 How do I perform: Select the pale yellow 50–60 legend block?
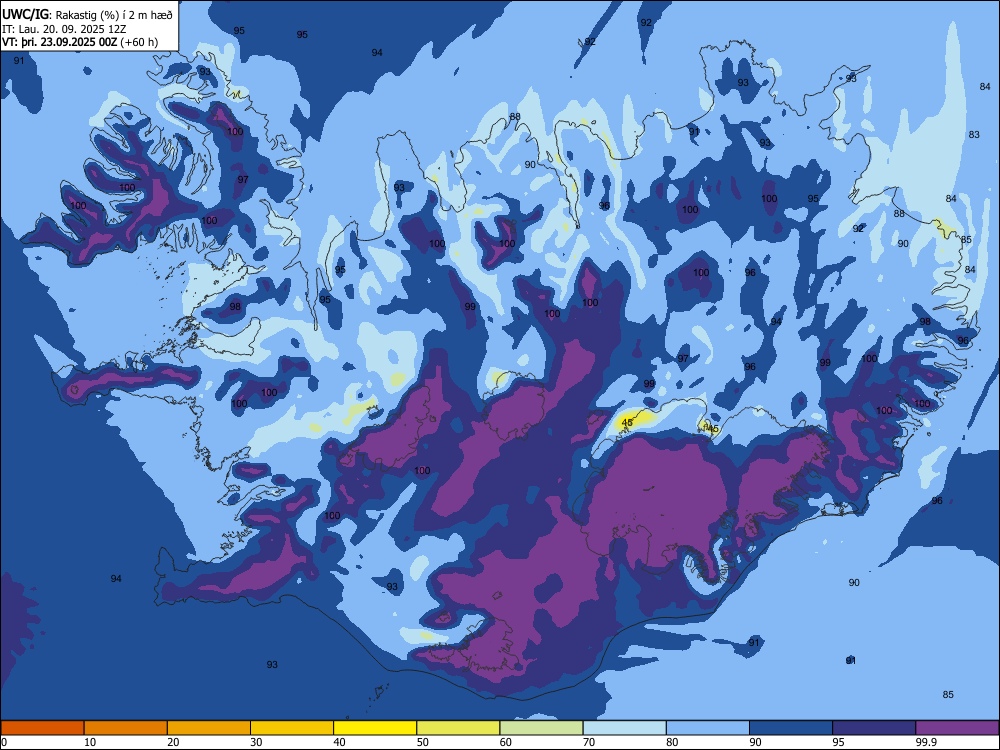point(459,728)
